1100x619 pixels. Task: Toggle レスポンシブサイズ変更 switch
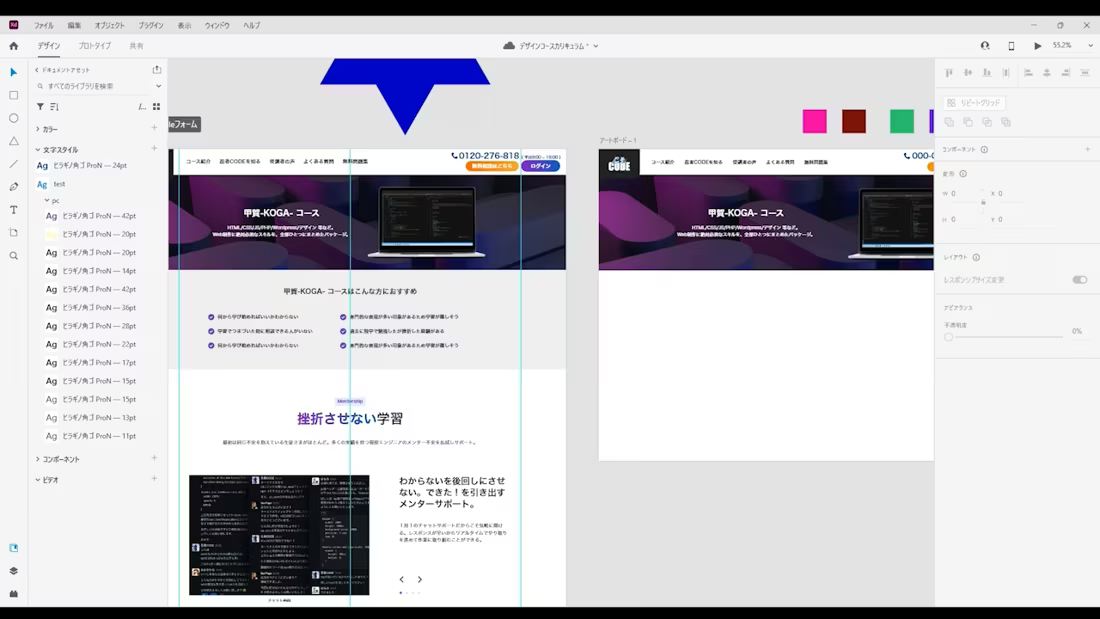coord(1080,279)
